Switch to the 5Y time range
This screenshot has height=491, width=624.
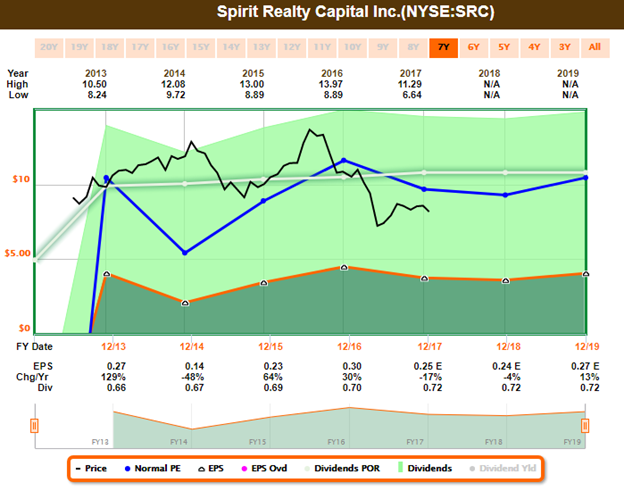(504, 48)
